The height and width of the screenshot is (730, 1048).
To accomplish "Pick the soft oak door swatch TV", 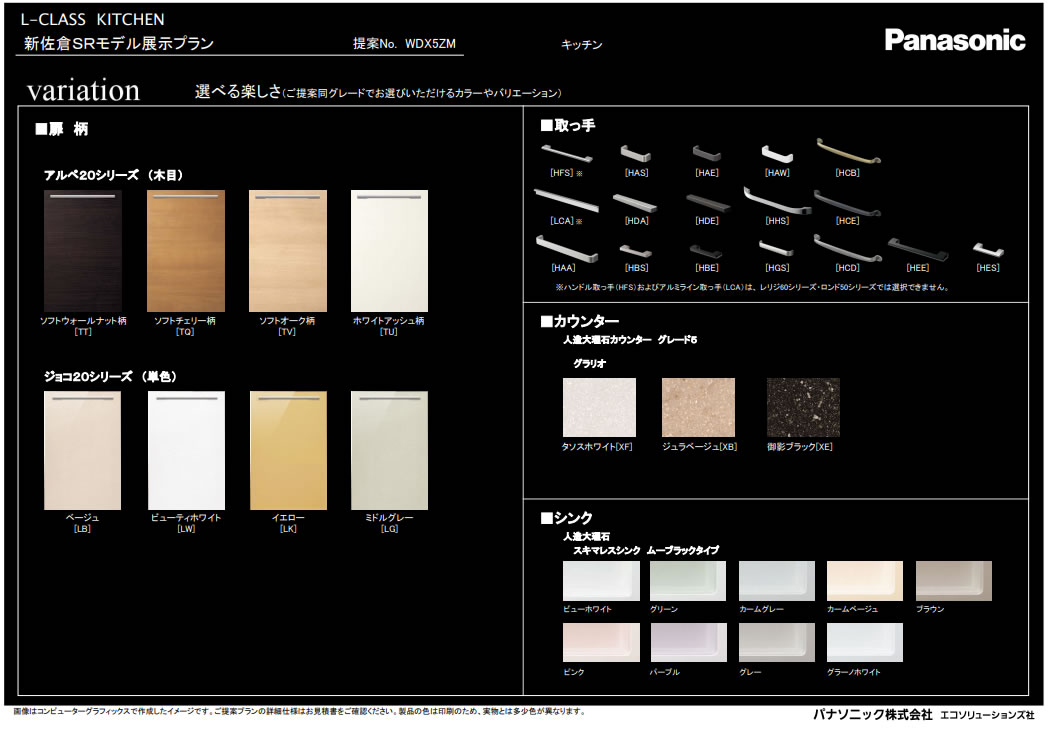I will pos(288,251).
